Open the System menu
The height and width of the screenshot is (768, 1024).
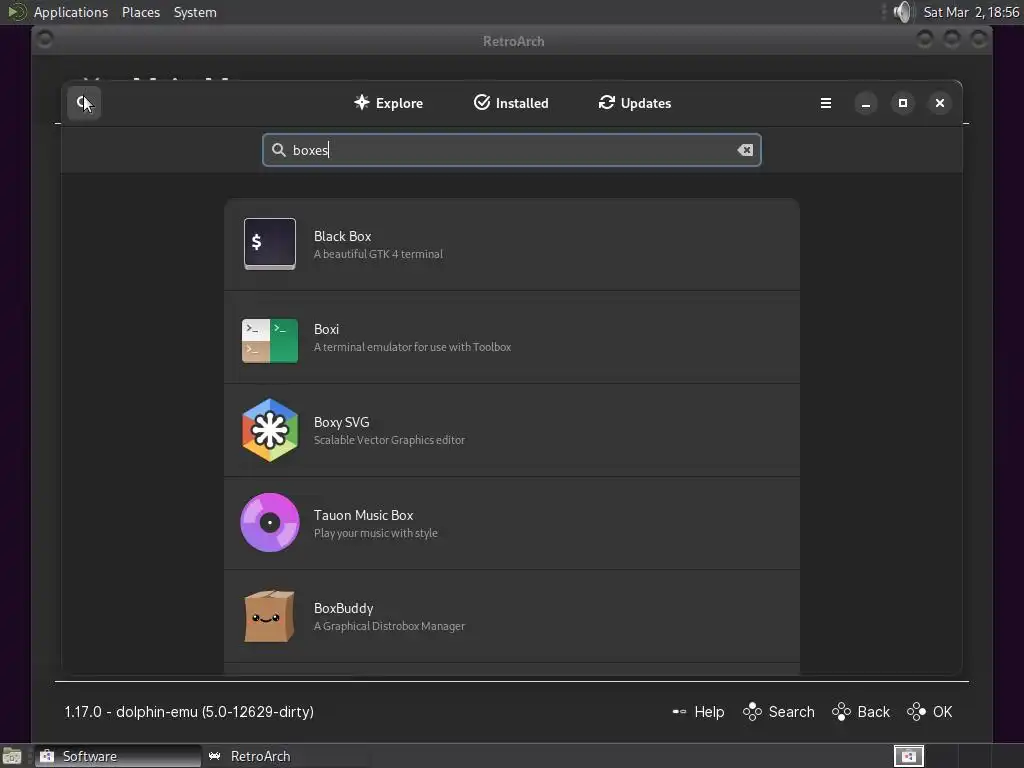coord(195,12)
